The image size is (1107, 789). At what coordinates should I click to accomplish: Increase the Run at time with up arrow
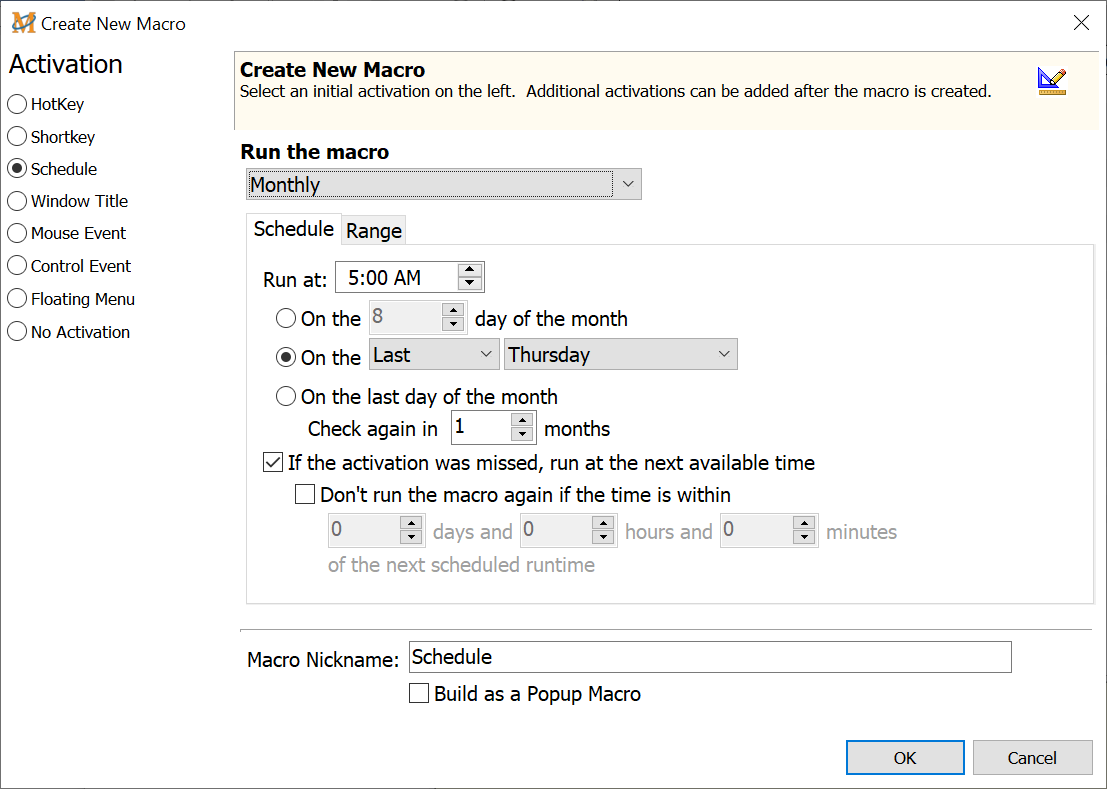[x=470, y=271]
